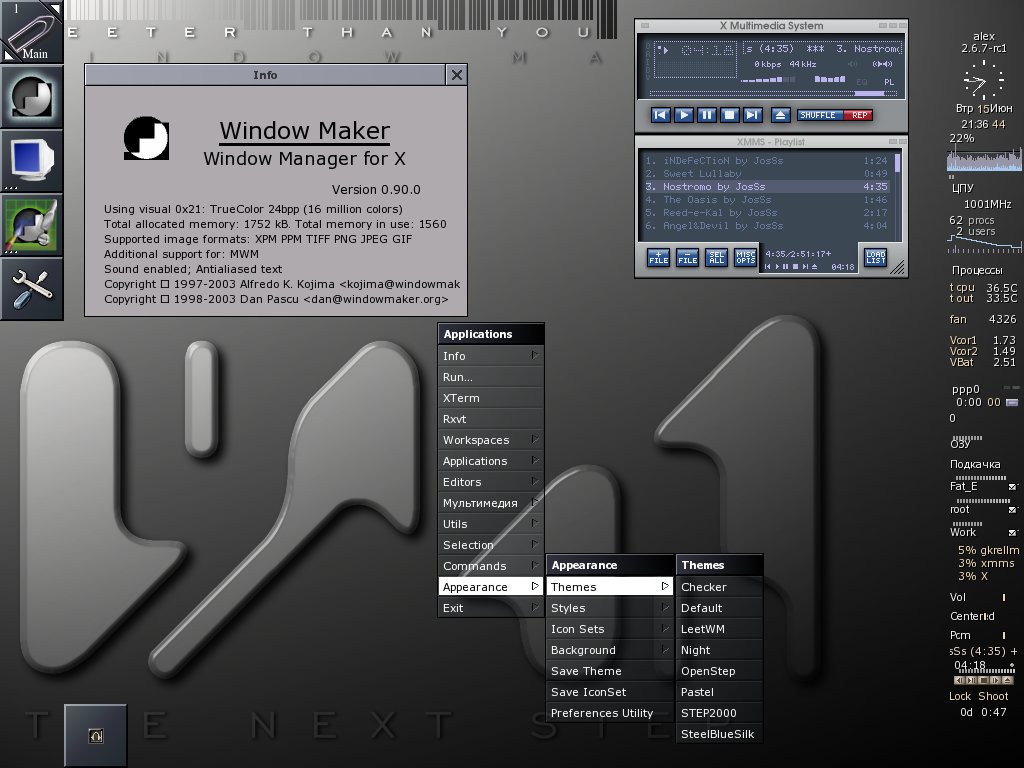Skip to previous track in XMMS
This screenshot has width=1024, height=768.
[660, 115]
